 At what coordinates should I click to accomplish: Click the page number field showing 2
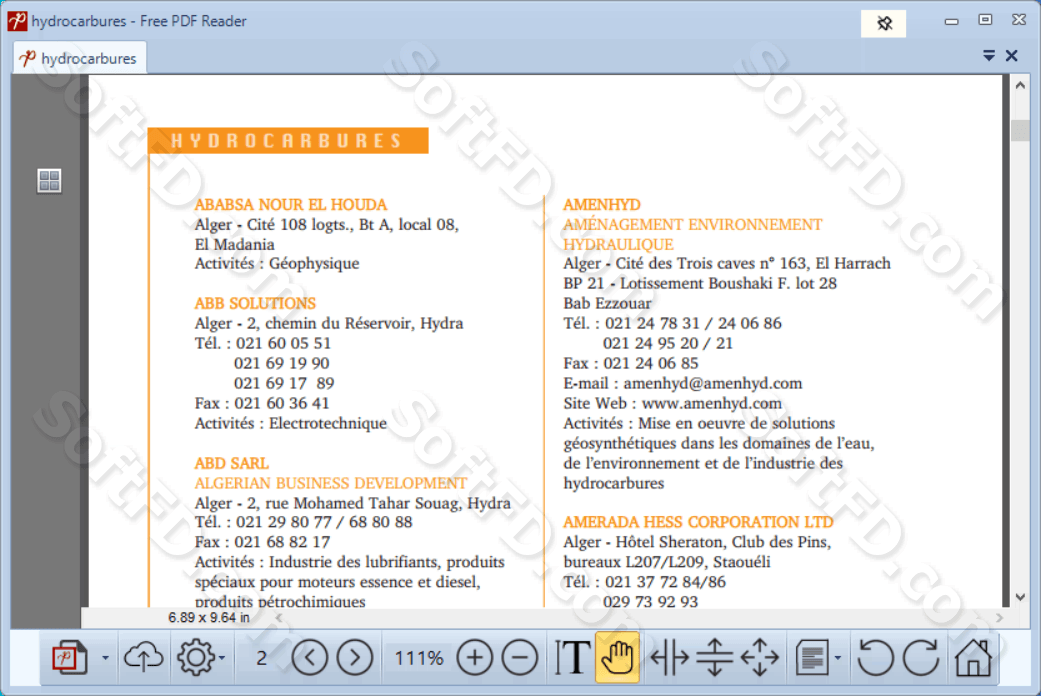coord(262,658)
